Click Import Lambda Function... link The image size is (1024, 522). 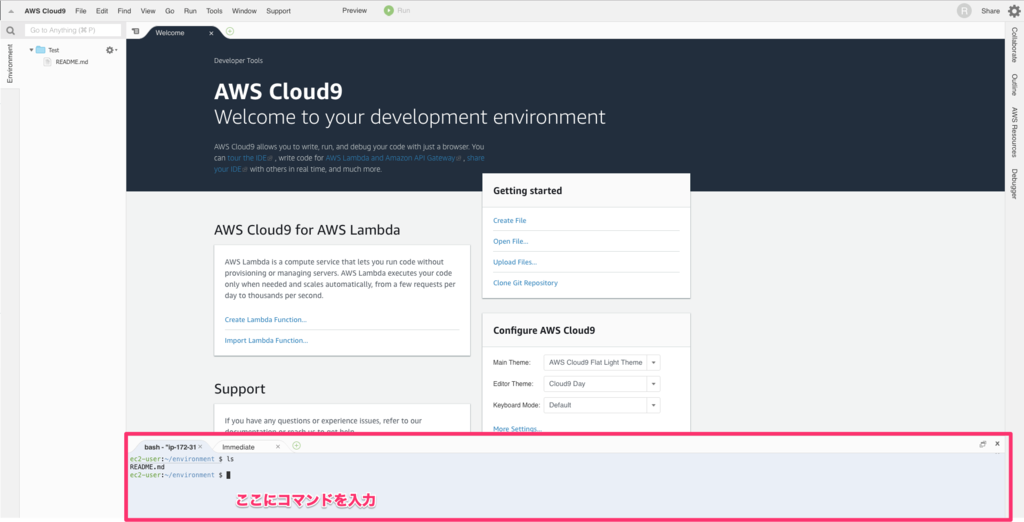266,340
